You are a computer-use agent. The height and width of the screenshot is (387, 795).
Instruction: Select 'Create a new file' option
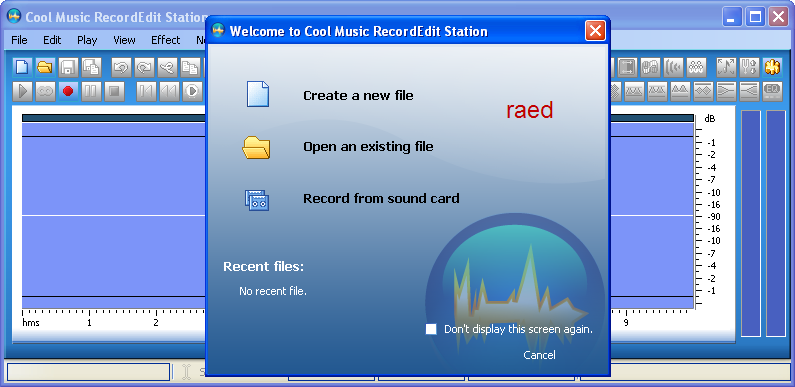pos(358,95)
